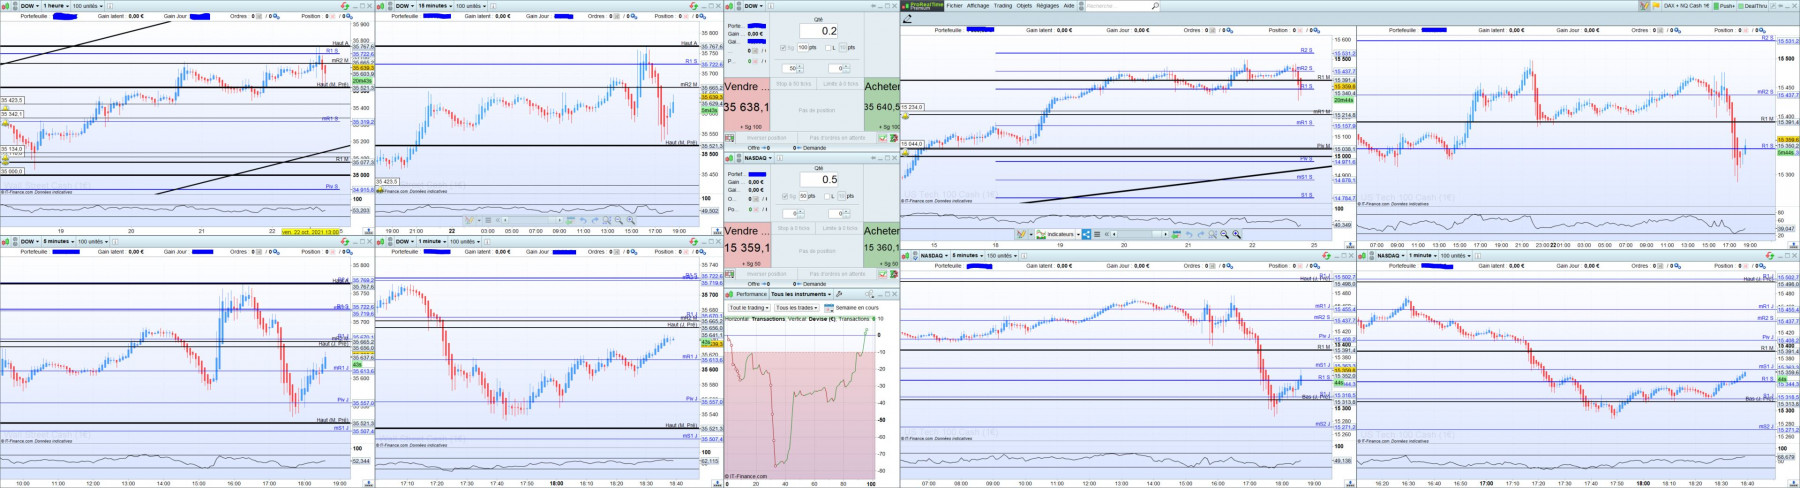Click the zoom-in magnifier in main chart toolbar
Screen dimensions: 1800x488
click(1237, 234)
